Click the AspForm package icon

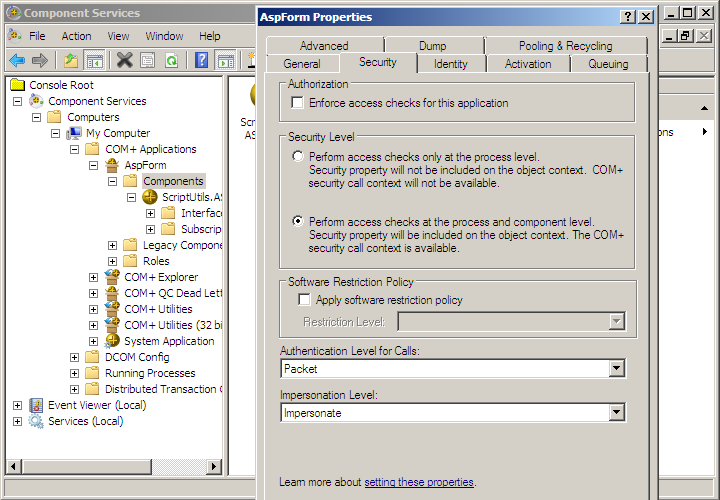[112, 165]
